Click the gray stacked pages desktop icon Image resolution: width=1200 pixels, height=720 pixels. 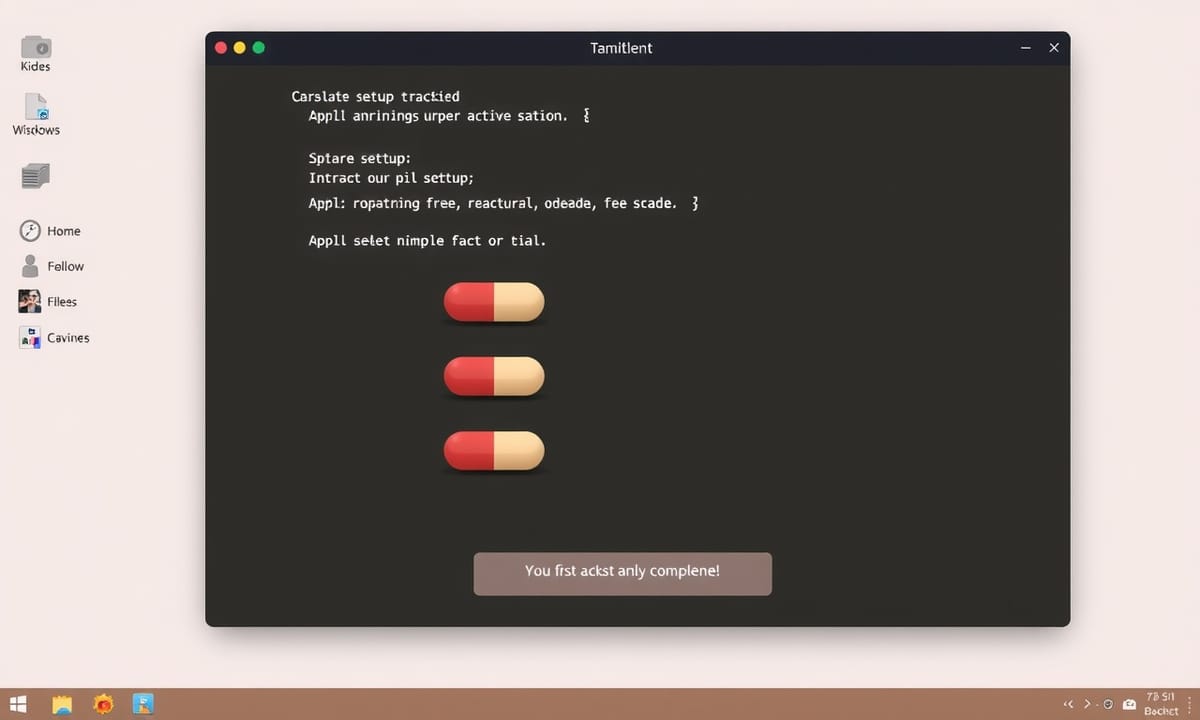pyautogui.click(x=35, y=176)
